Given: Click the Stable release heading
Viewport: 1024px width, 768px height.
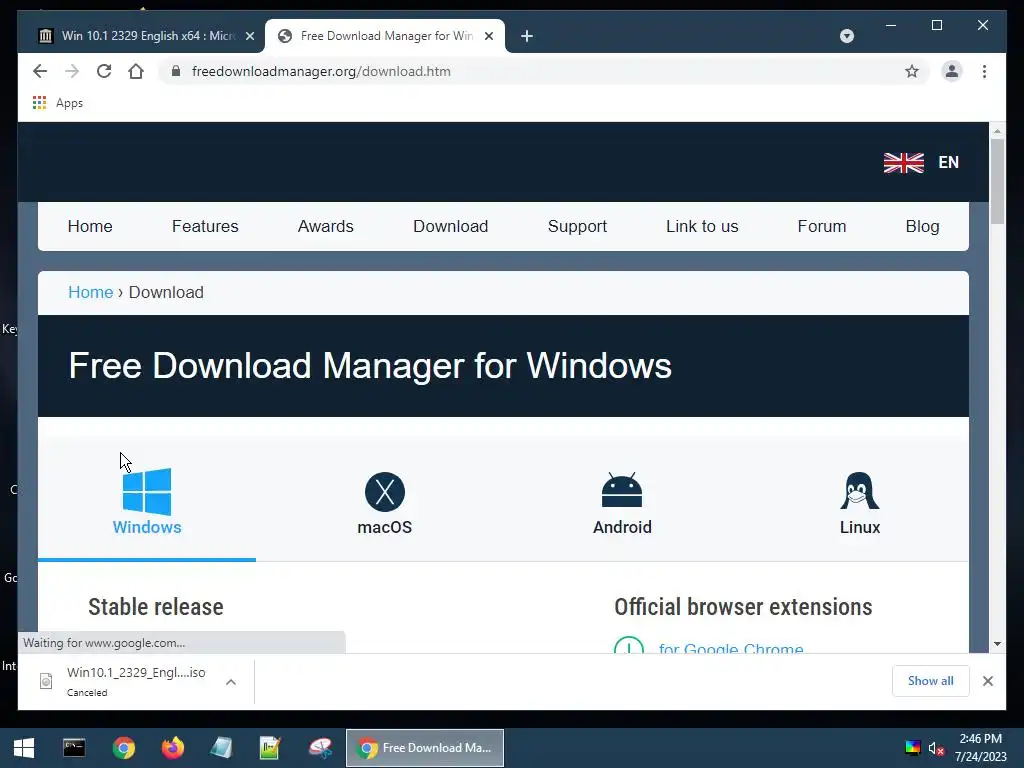Looking at the screenshot, I should click(x=155, y=607).
